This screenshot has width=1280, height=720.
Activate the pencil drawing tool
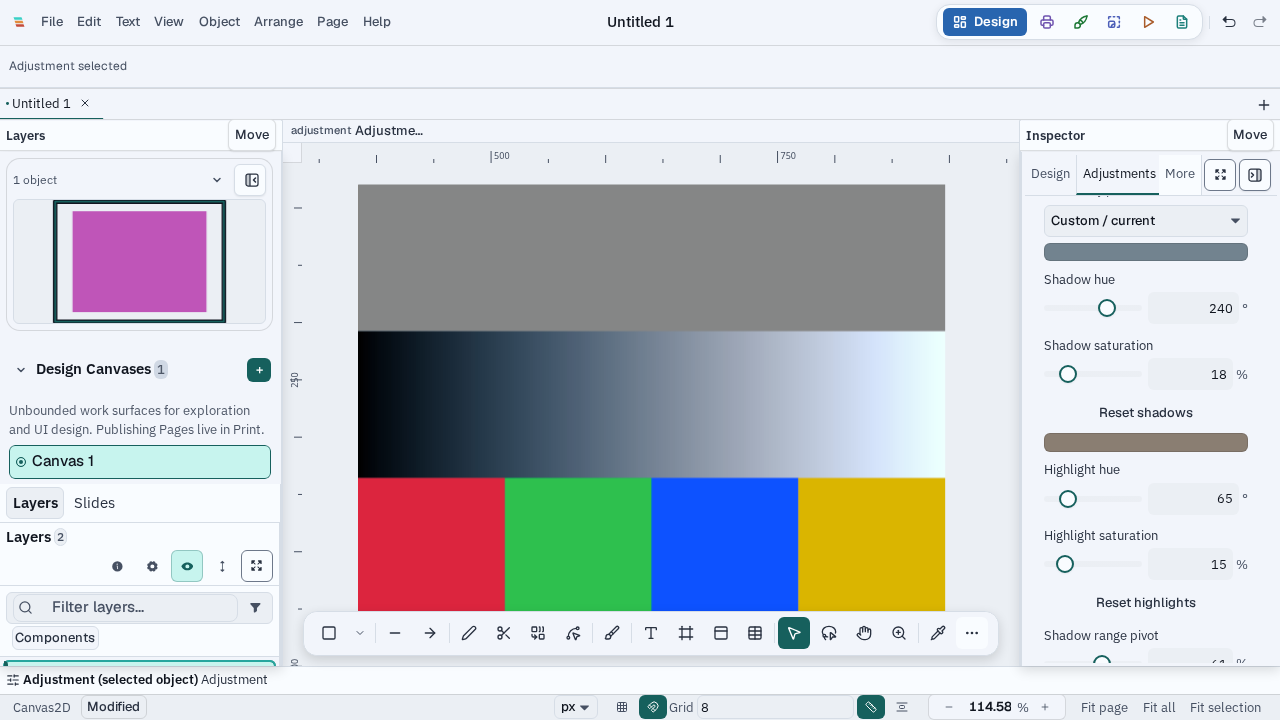pyautogui.click(x=469, y=633)
